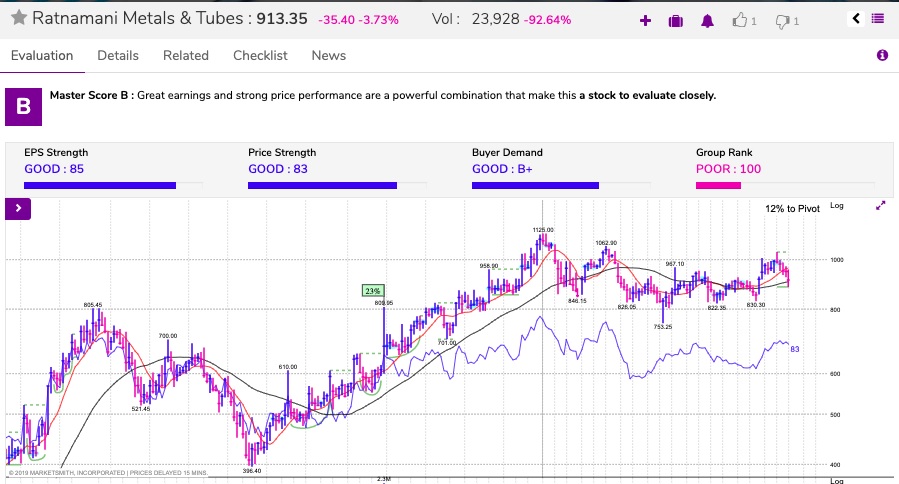Click the favorite star beside Ratnamani Metals
The height and width of the screenshot is (484, 899).
point(18,19)
